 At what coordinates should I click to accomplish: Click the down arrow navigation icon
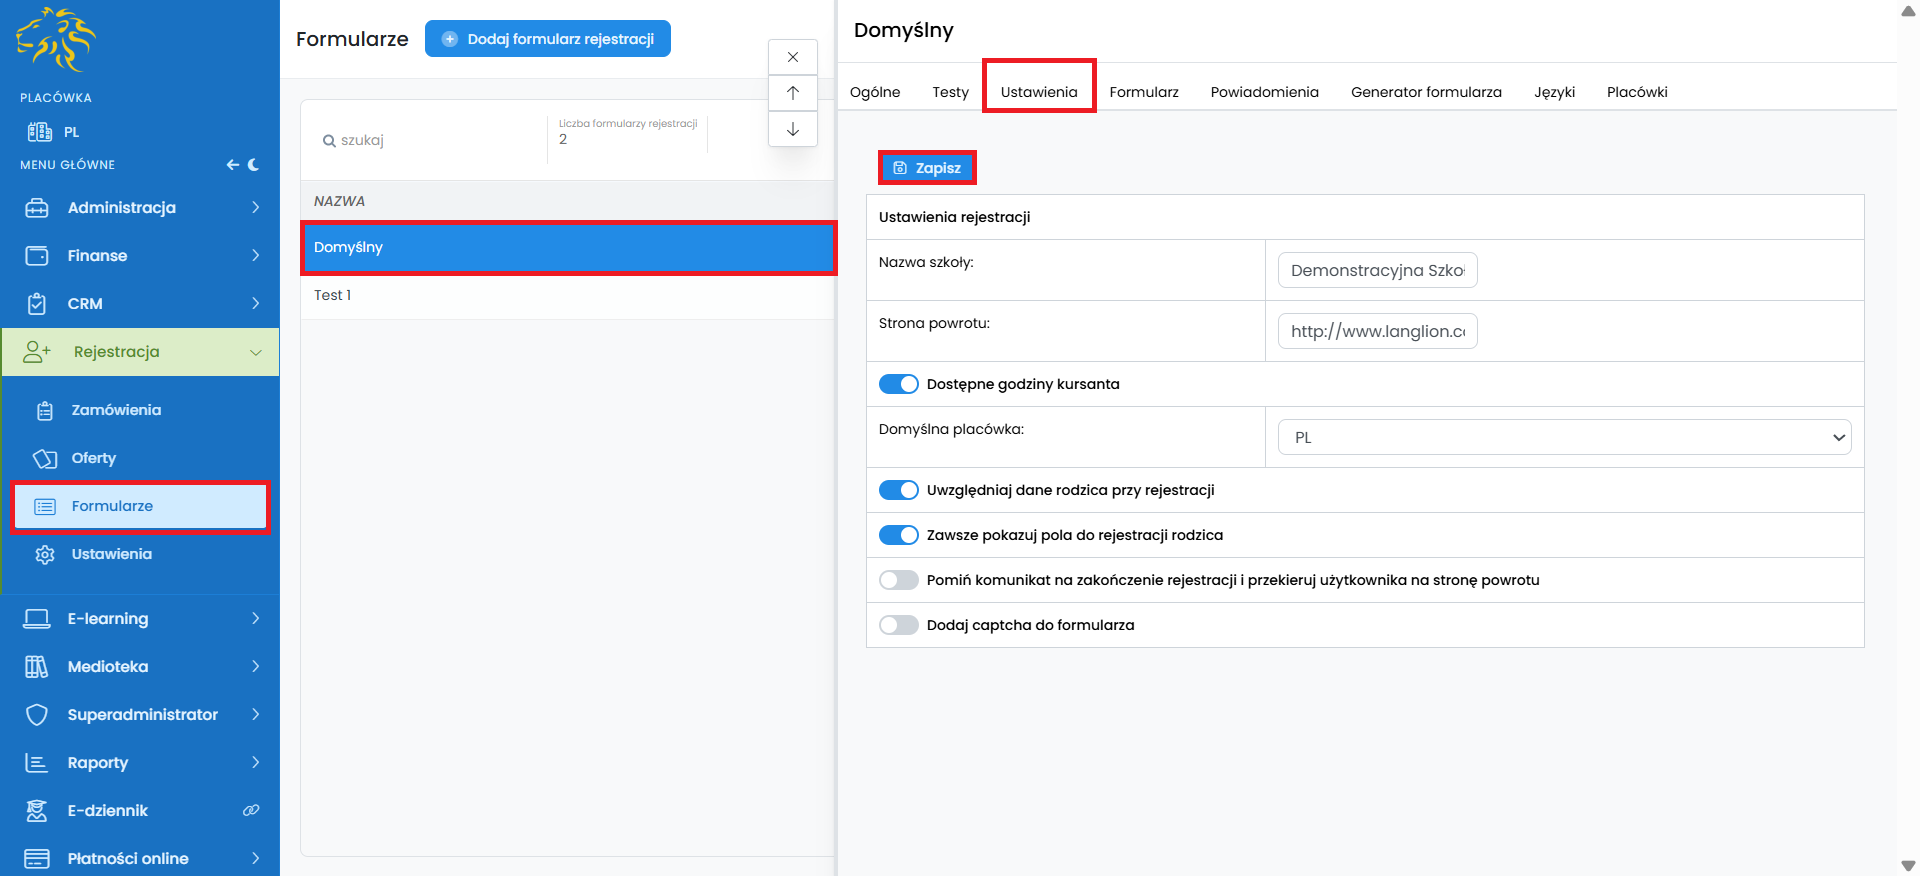(793, 129)
